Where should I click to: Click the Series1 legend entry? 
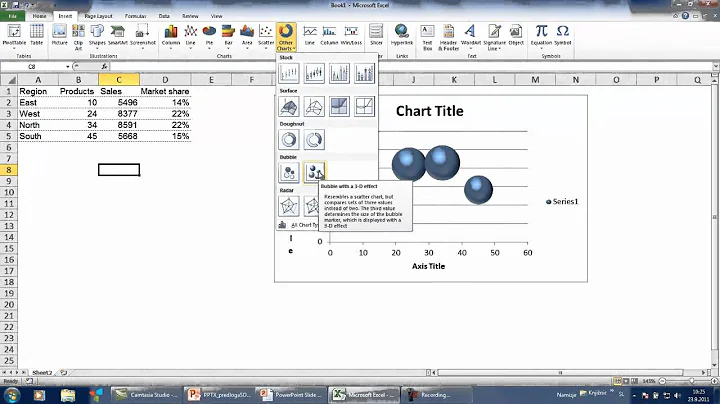click(562, 202)
